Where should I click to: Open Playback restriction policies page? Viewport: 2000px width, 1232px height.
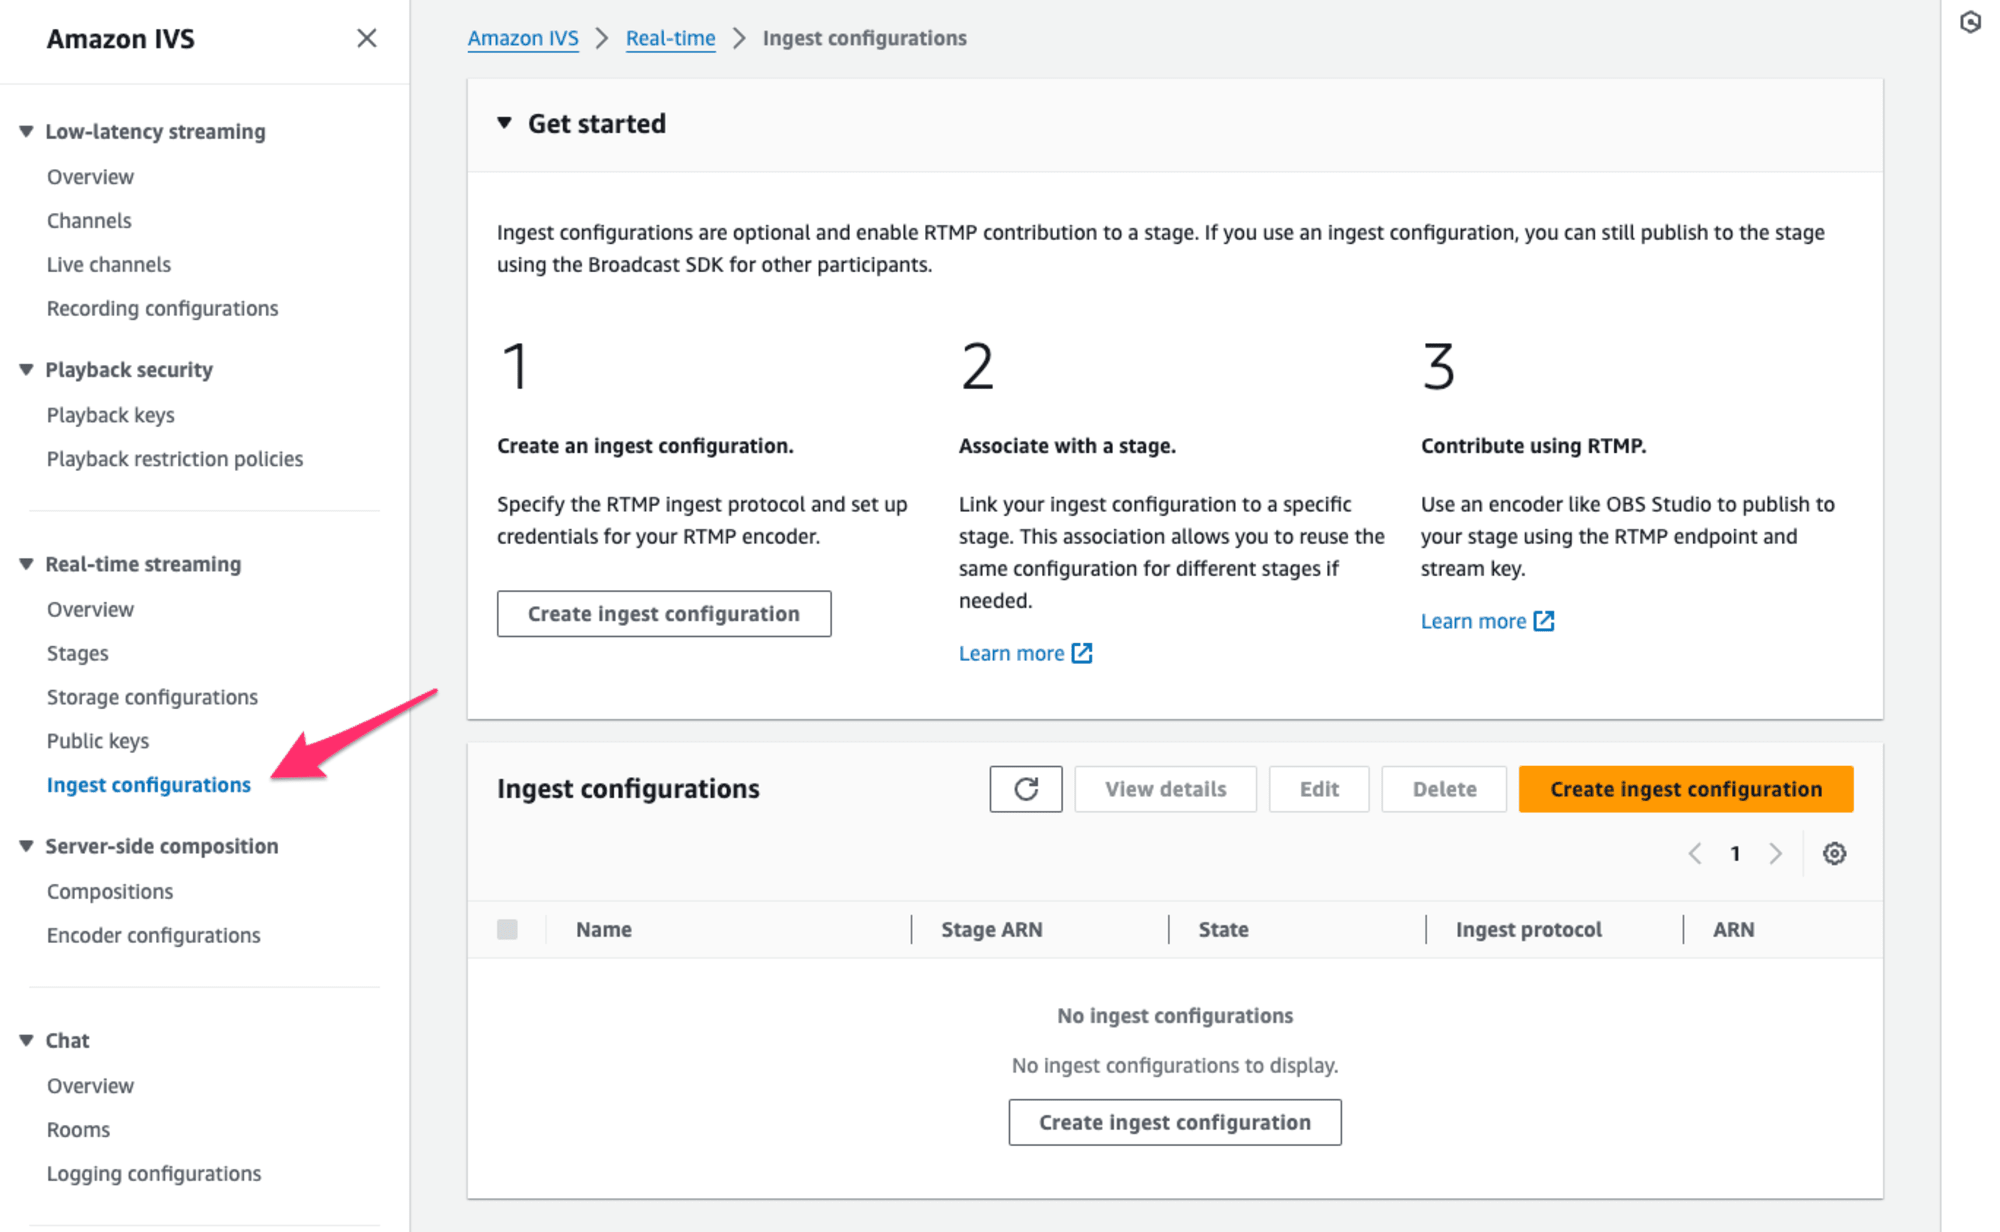pos(174,458)
